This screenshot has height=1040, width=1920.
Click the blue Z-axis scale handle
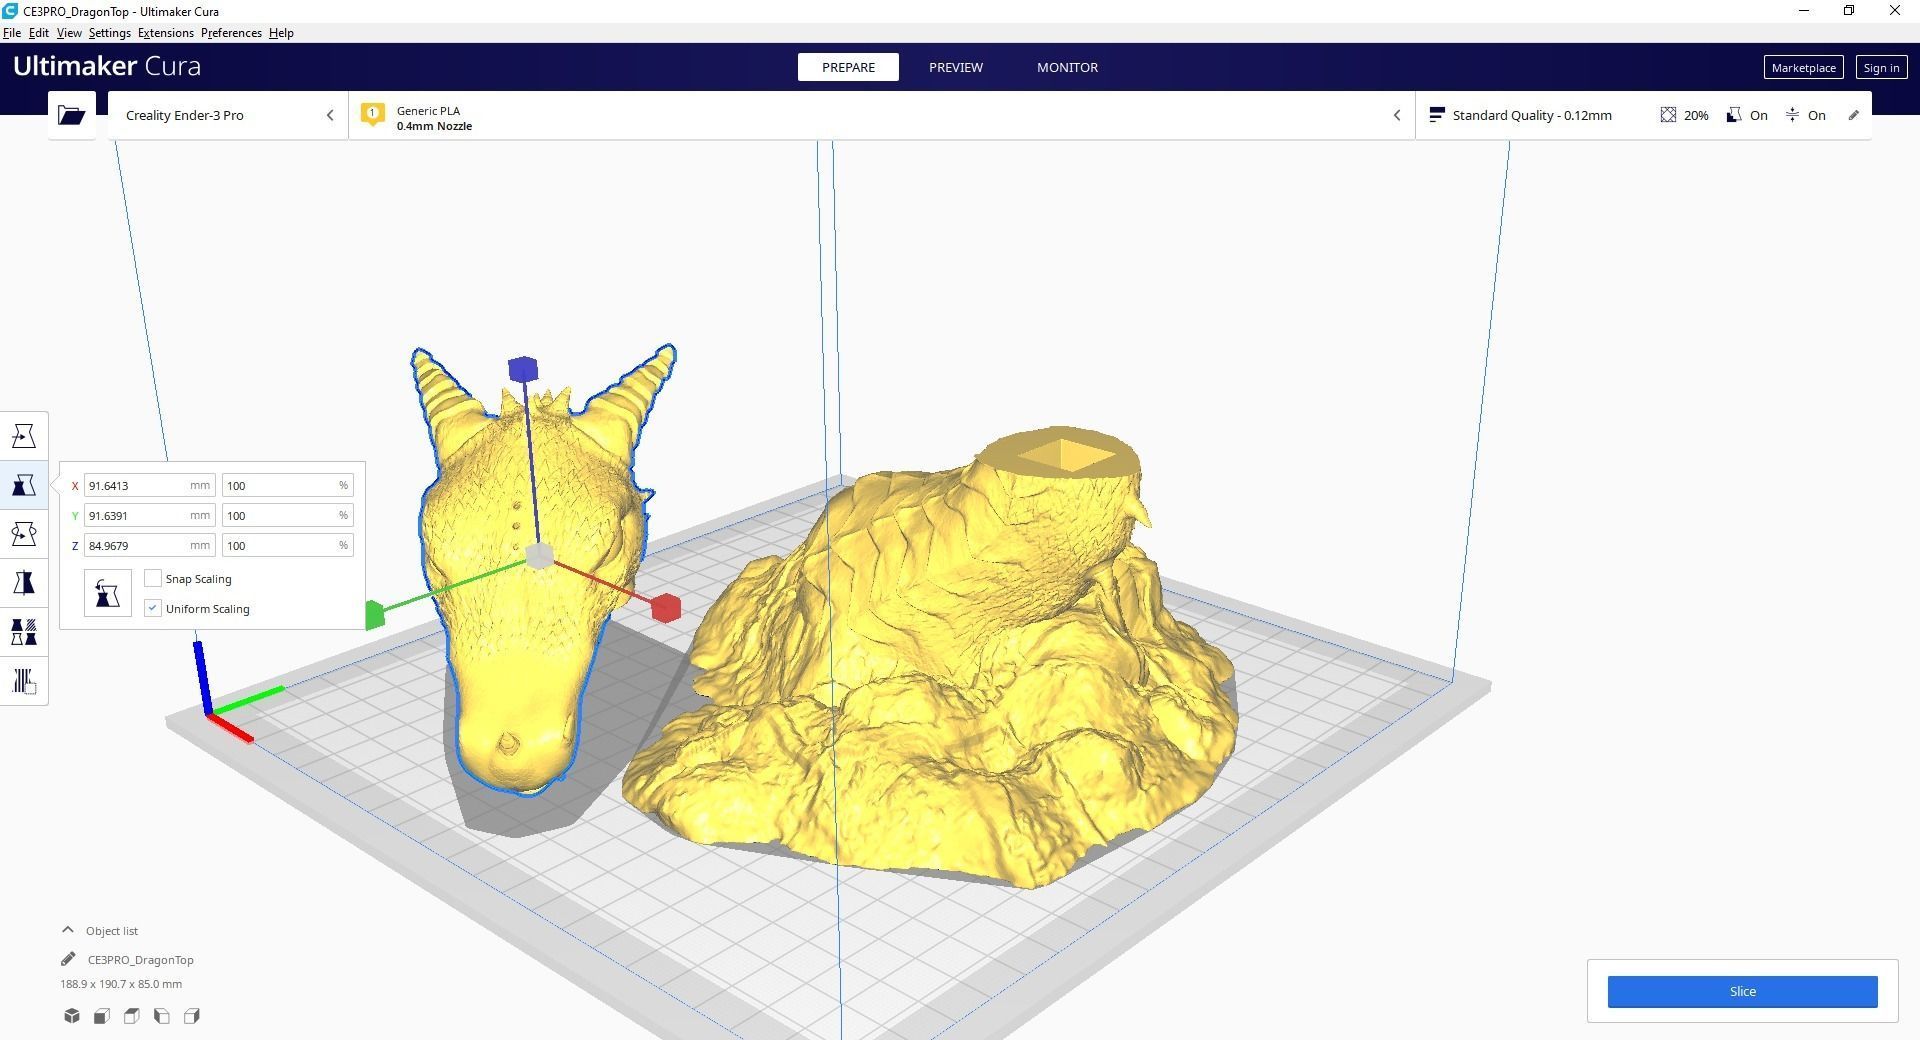point(522,370)
